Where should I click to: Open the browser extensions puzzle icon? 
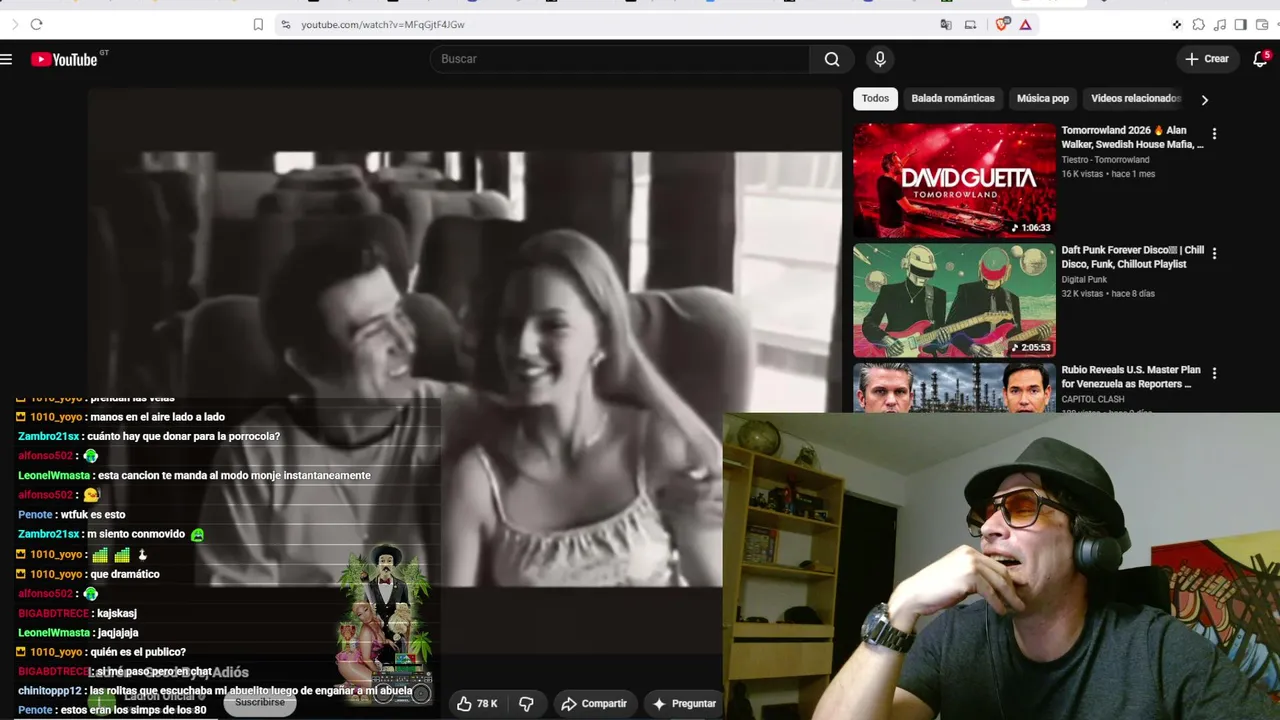1198,24
